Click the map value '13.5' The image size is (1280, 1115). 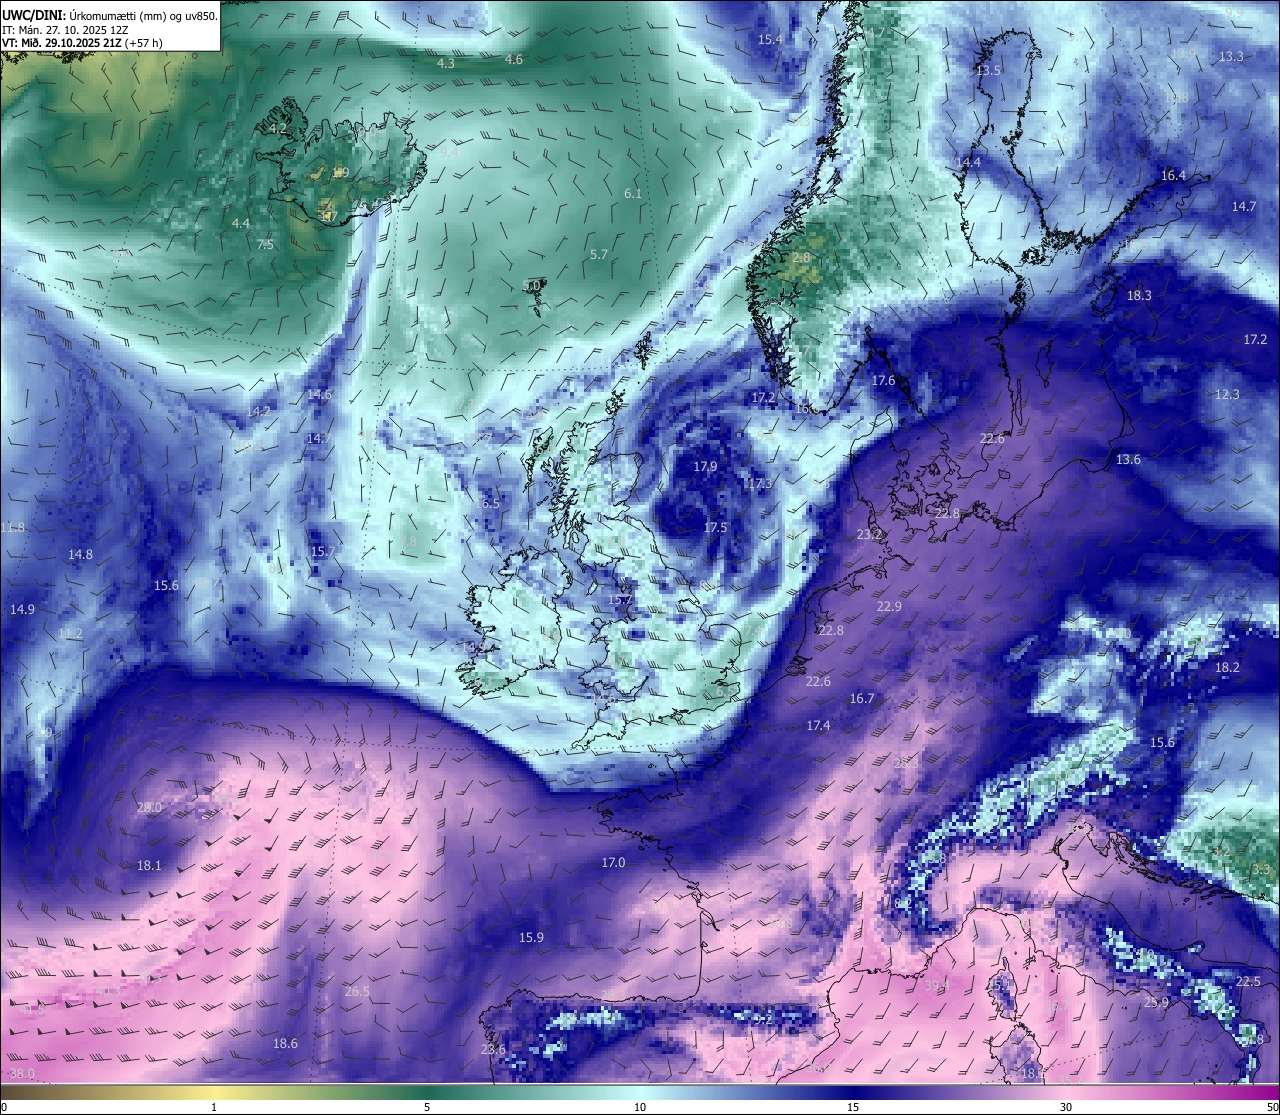click(988, 70)
